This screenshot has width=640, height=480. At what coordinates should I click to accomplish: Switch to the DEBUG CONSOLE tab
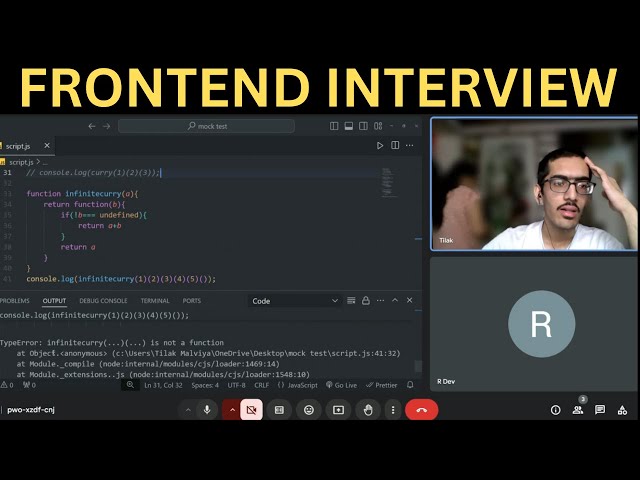pos(103,301)
